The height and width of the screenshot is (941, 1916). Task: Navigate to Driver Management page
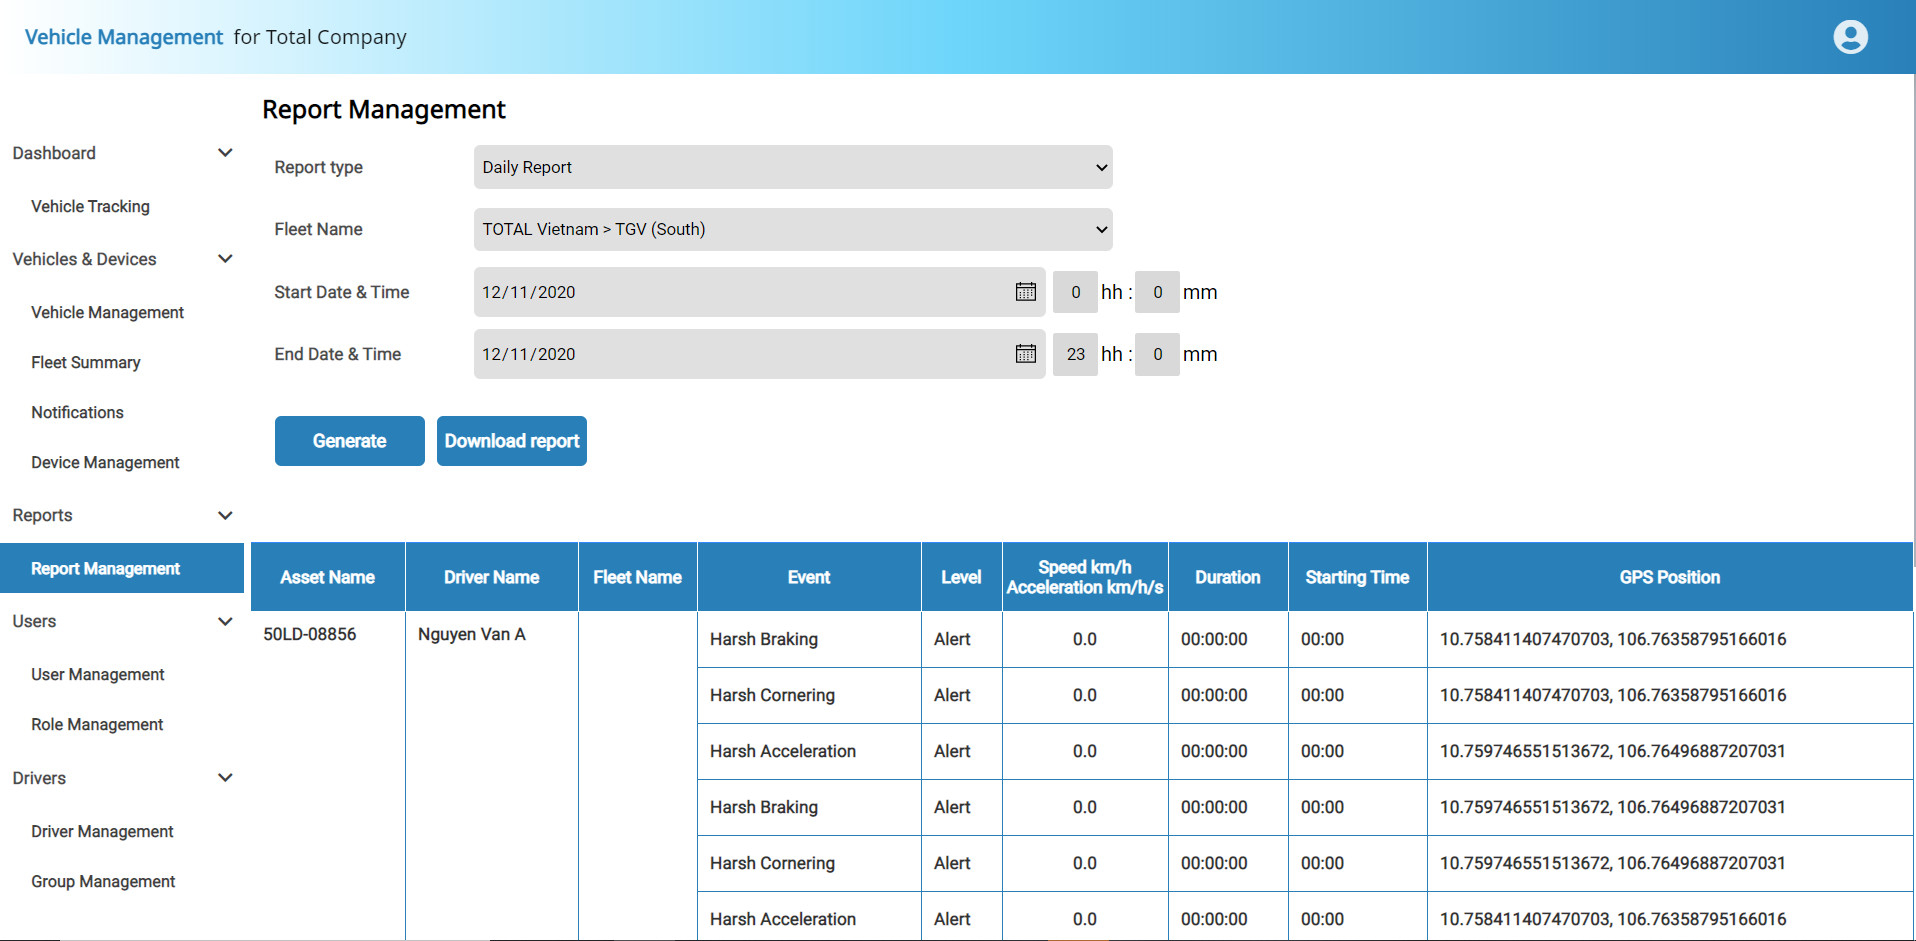click(102, 831)
